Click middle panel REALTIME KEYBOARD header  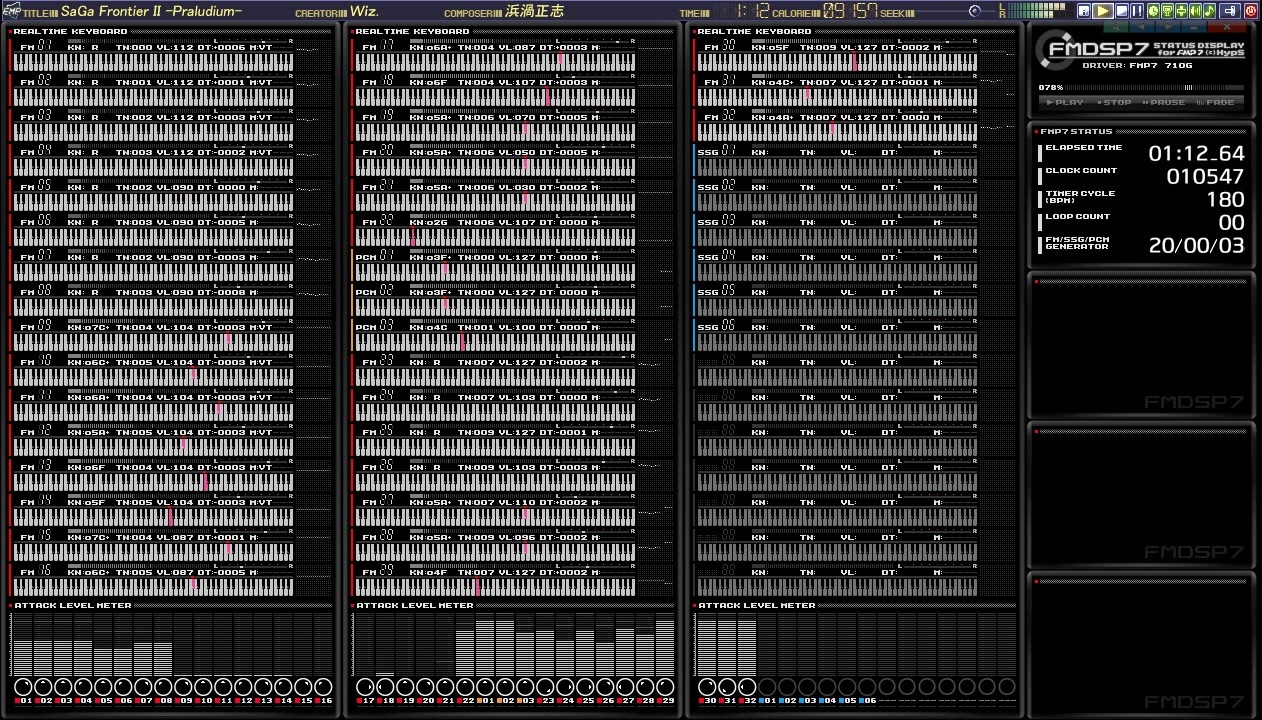(x=413, y=31)
